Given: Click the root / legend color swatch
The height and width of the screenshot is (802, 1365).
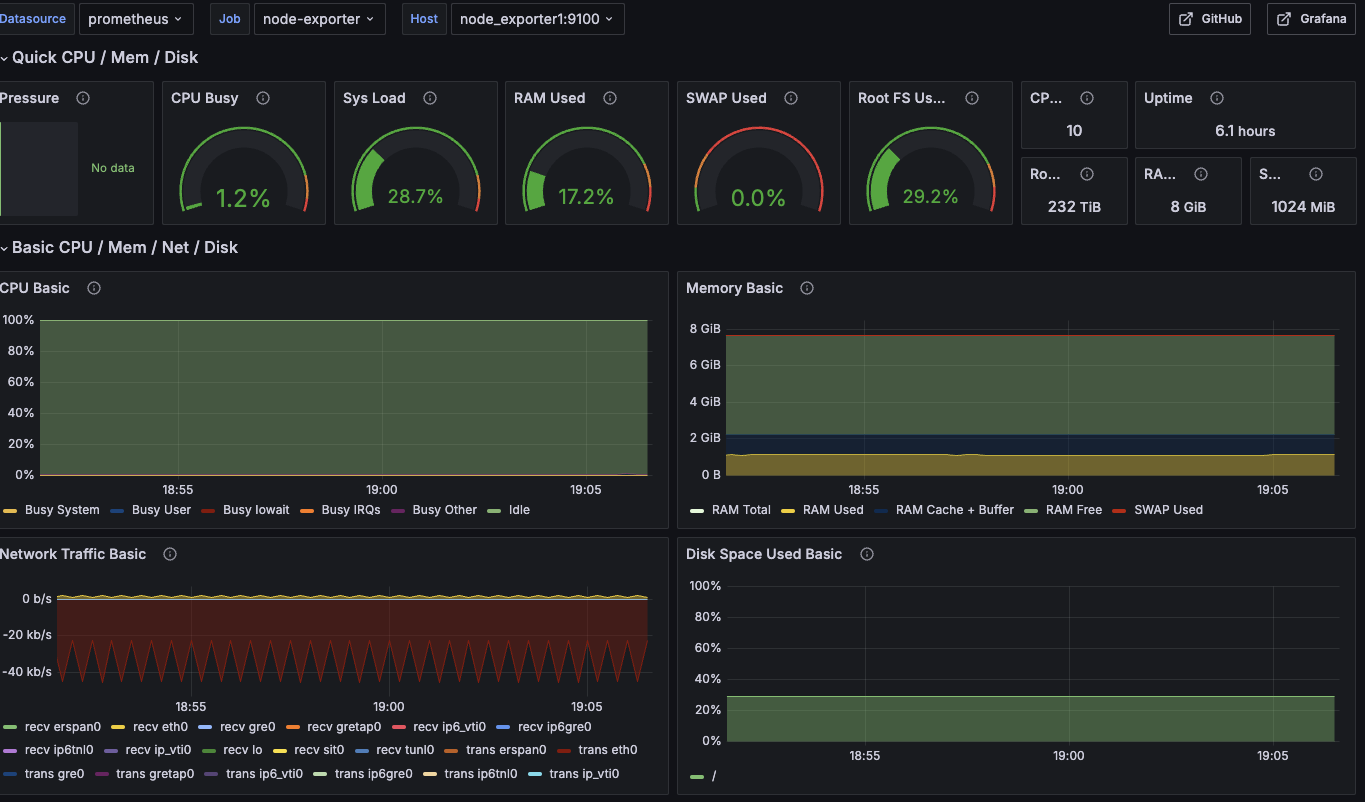Looking at the screenshot, I should coord(697,777).
